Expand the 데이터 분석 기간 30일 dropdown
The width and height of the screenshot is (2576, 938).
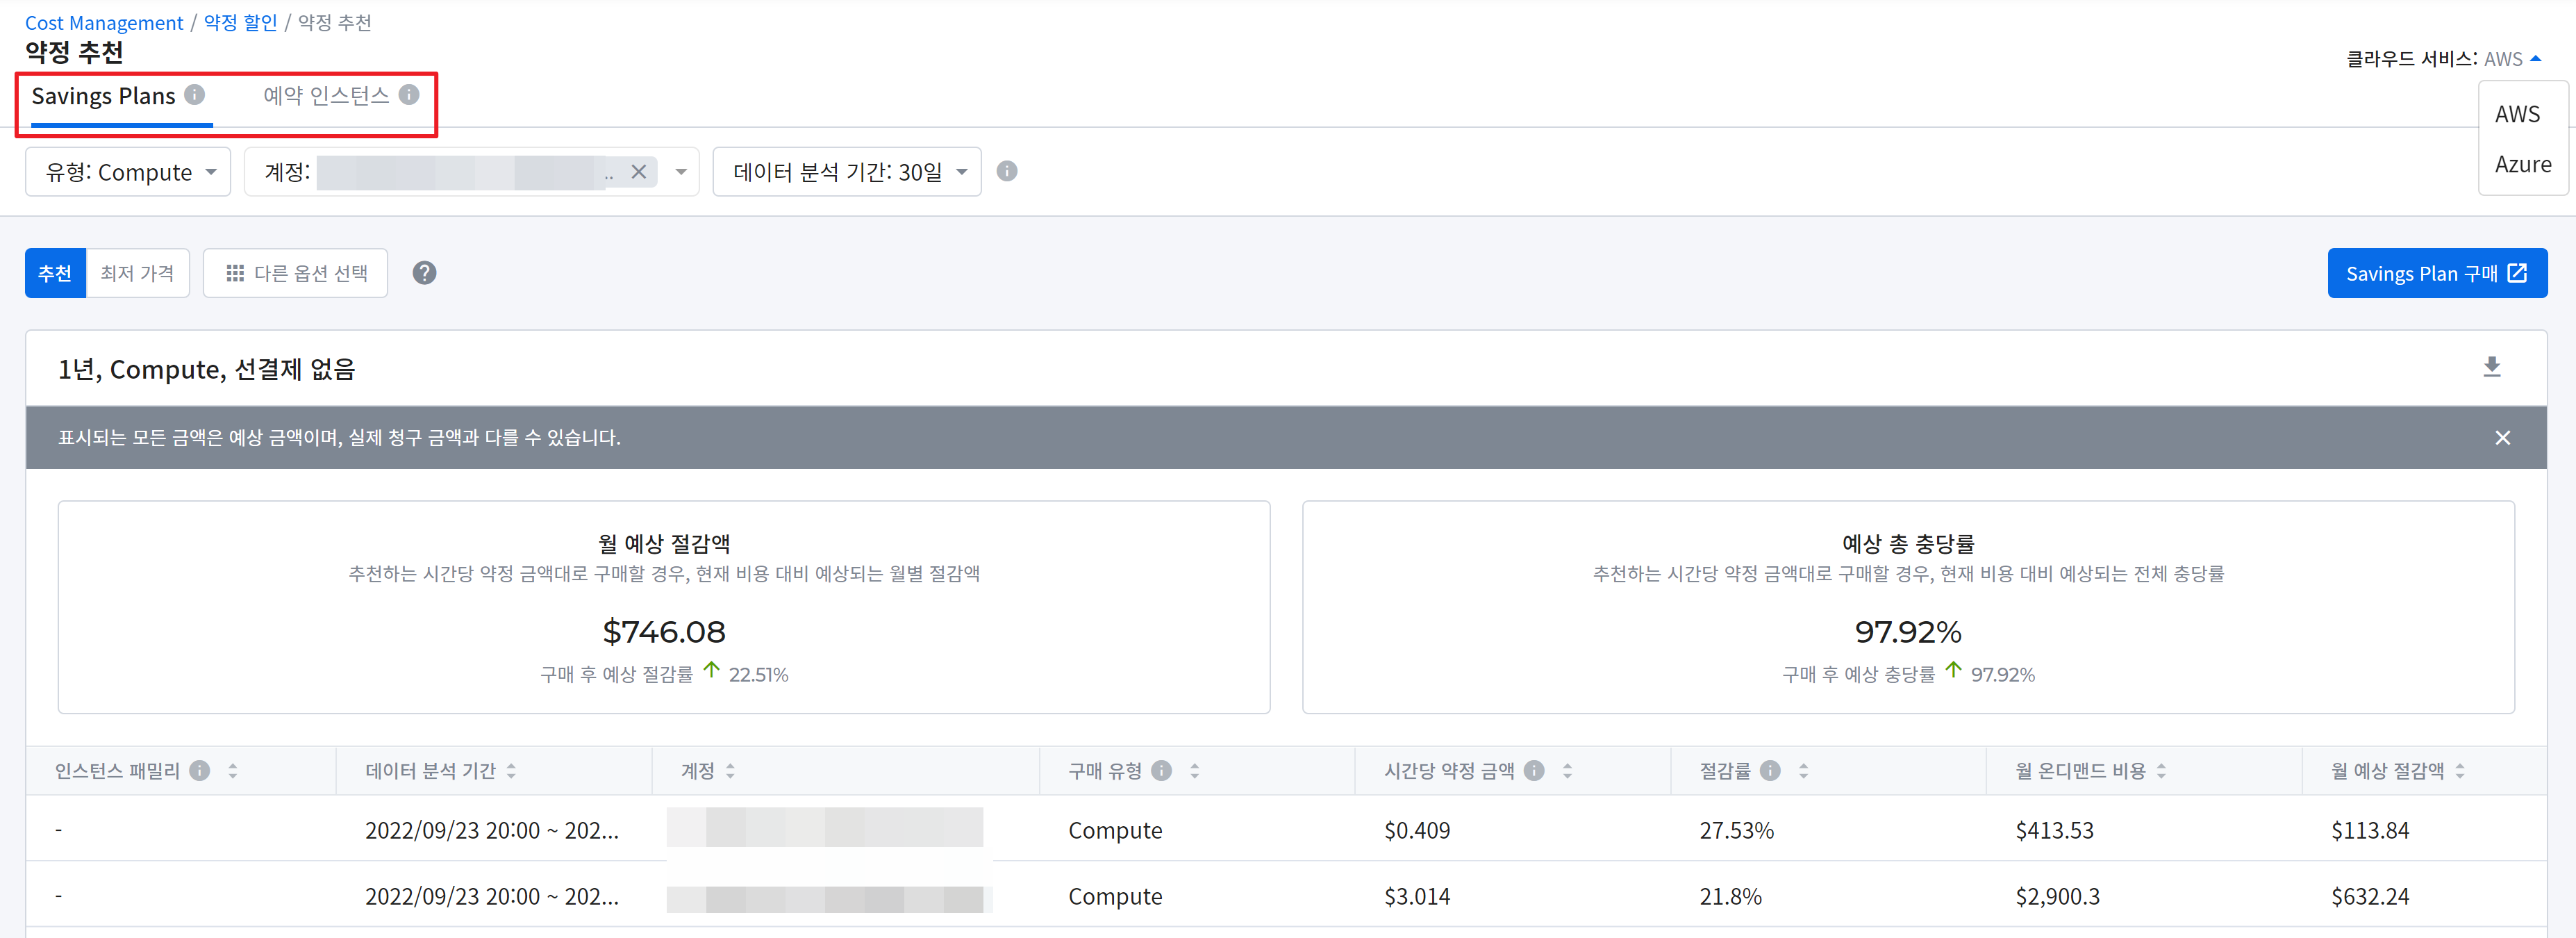click(847, 172)
